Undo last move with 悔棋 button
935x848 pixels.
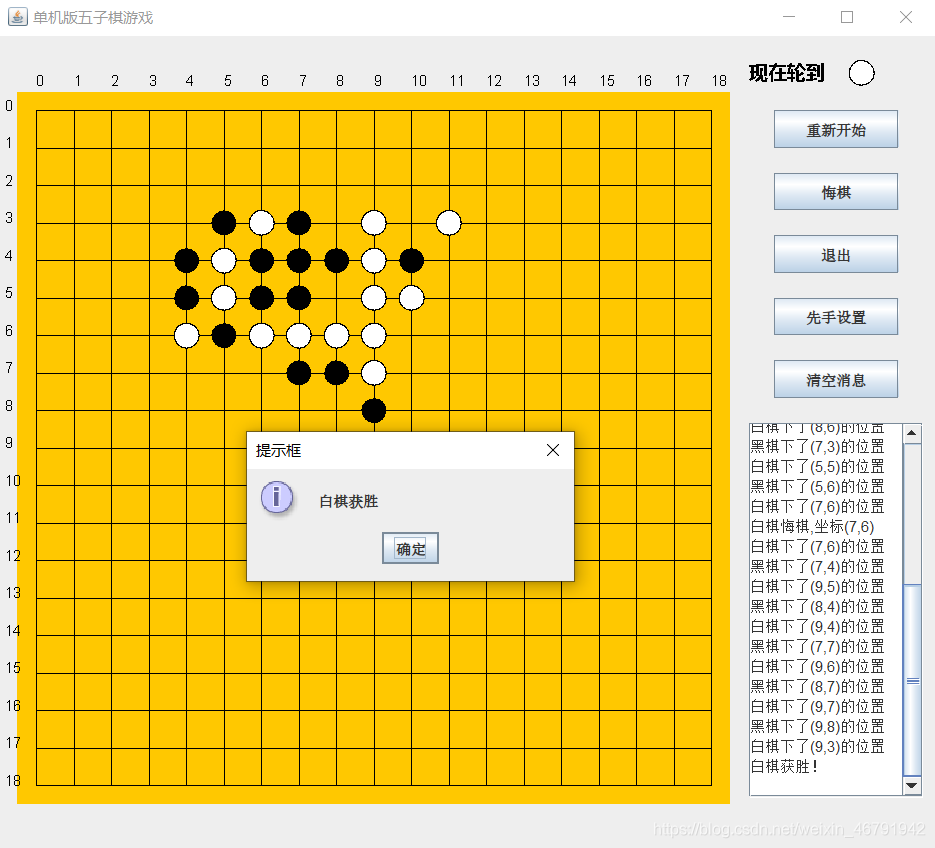pyautogui.click(x=835, y=191)
